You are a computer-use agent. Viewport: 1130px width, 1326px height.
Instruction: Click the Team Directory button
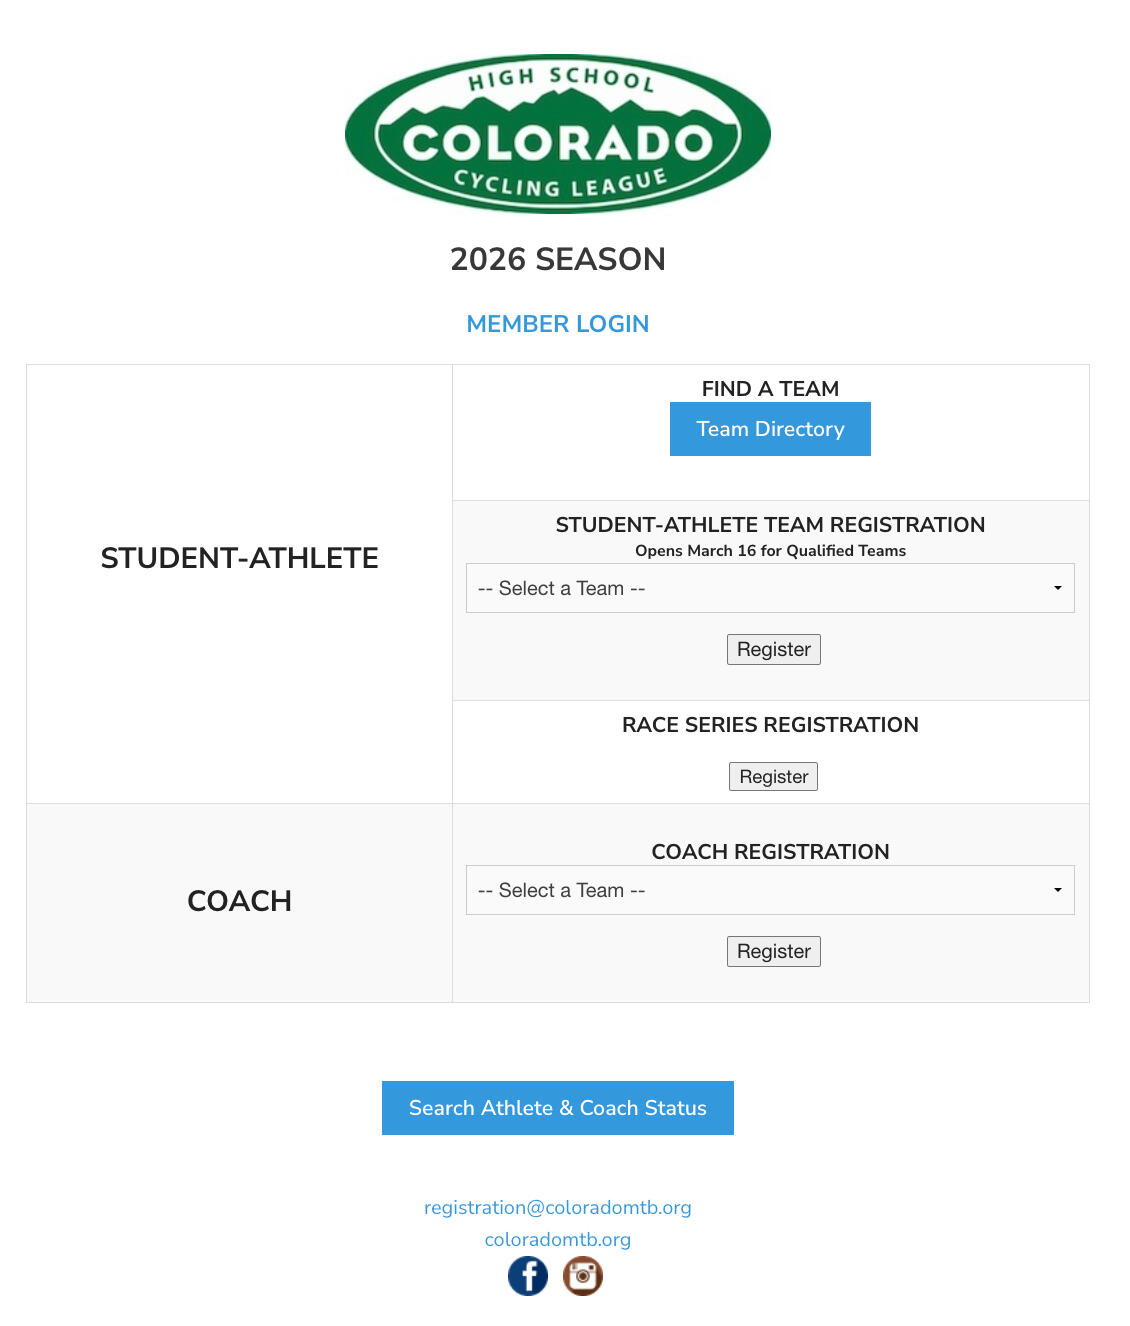(770, 429)
